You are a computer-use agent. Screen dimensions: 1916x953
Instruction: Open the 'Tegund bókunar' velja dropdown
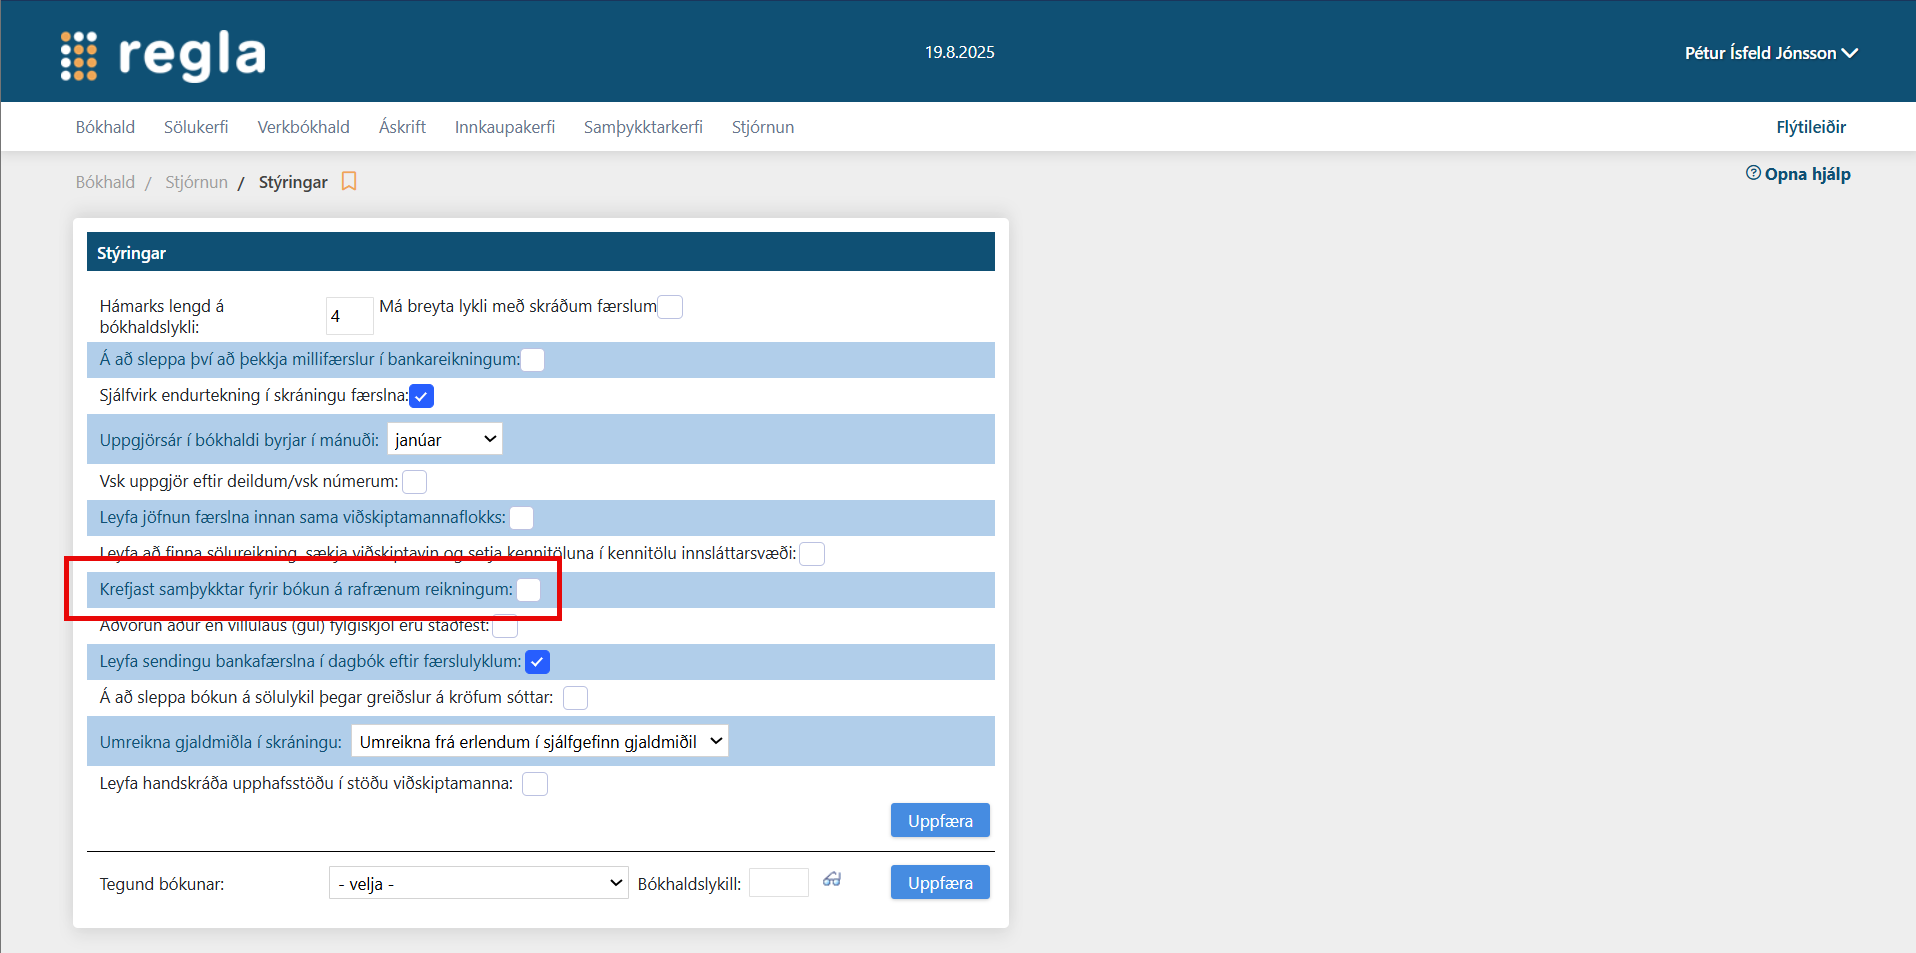pos(478,884)
